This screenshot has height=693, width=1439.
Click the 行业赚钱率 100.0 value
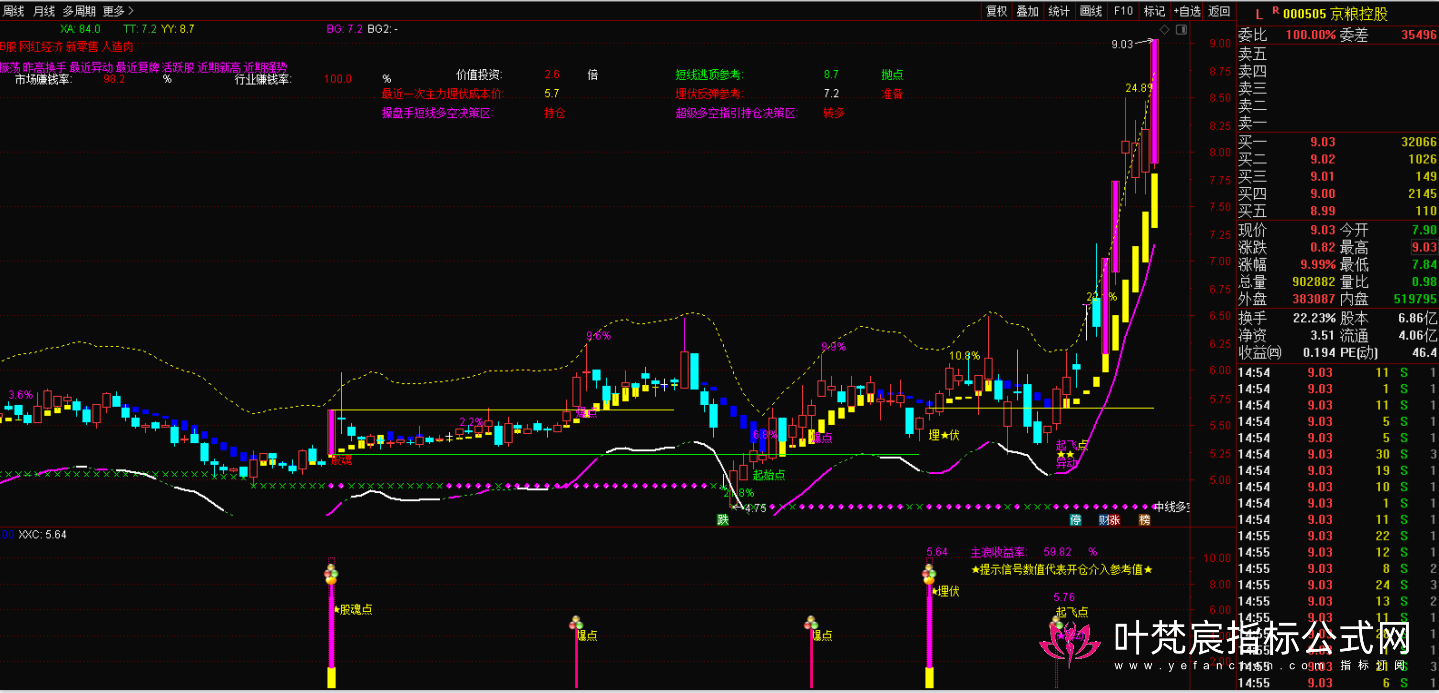pos(338,79)
